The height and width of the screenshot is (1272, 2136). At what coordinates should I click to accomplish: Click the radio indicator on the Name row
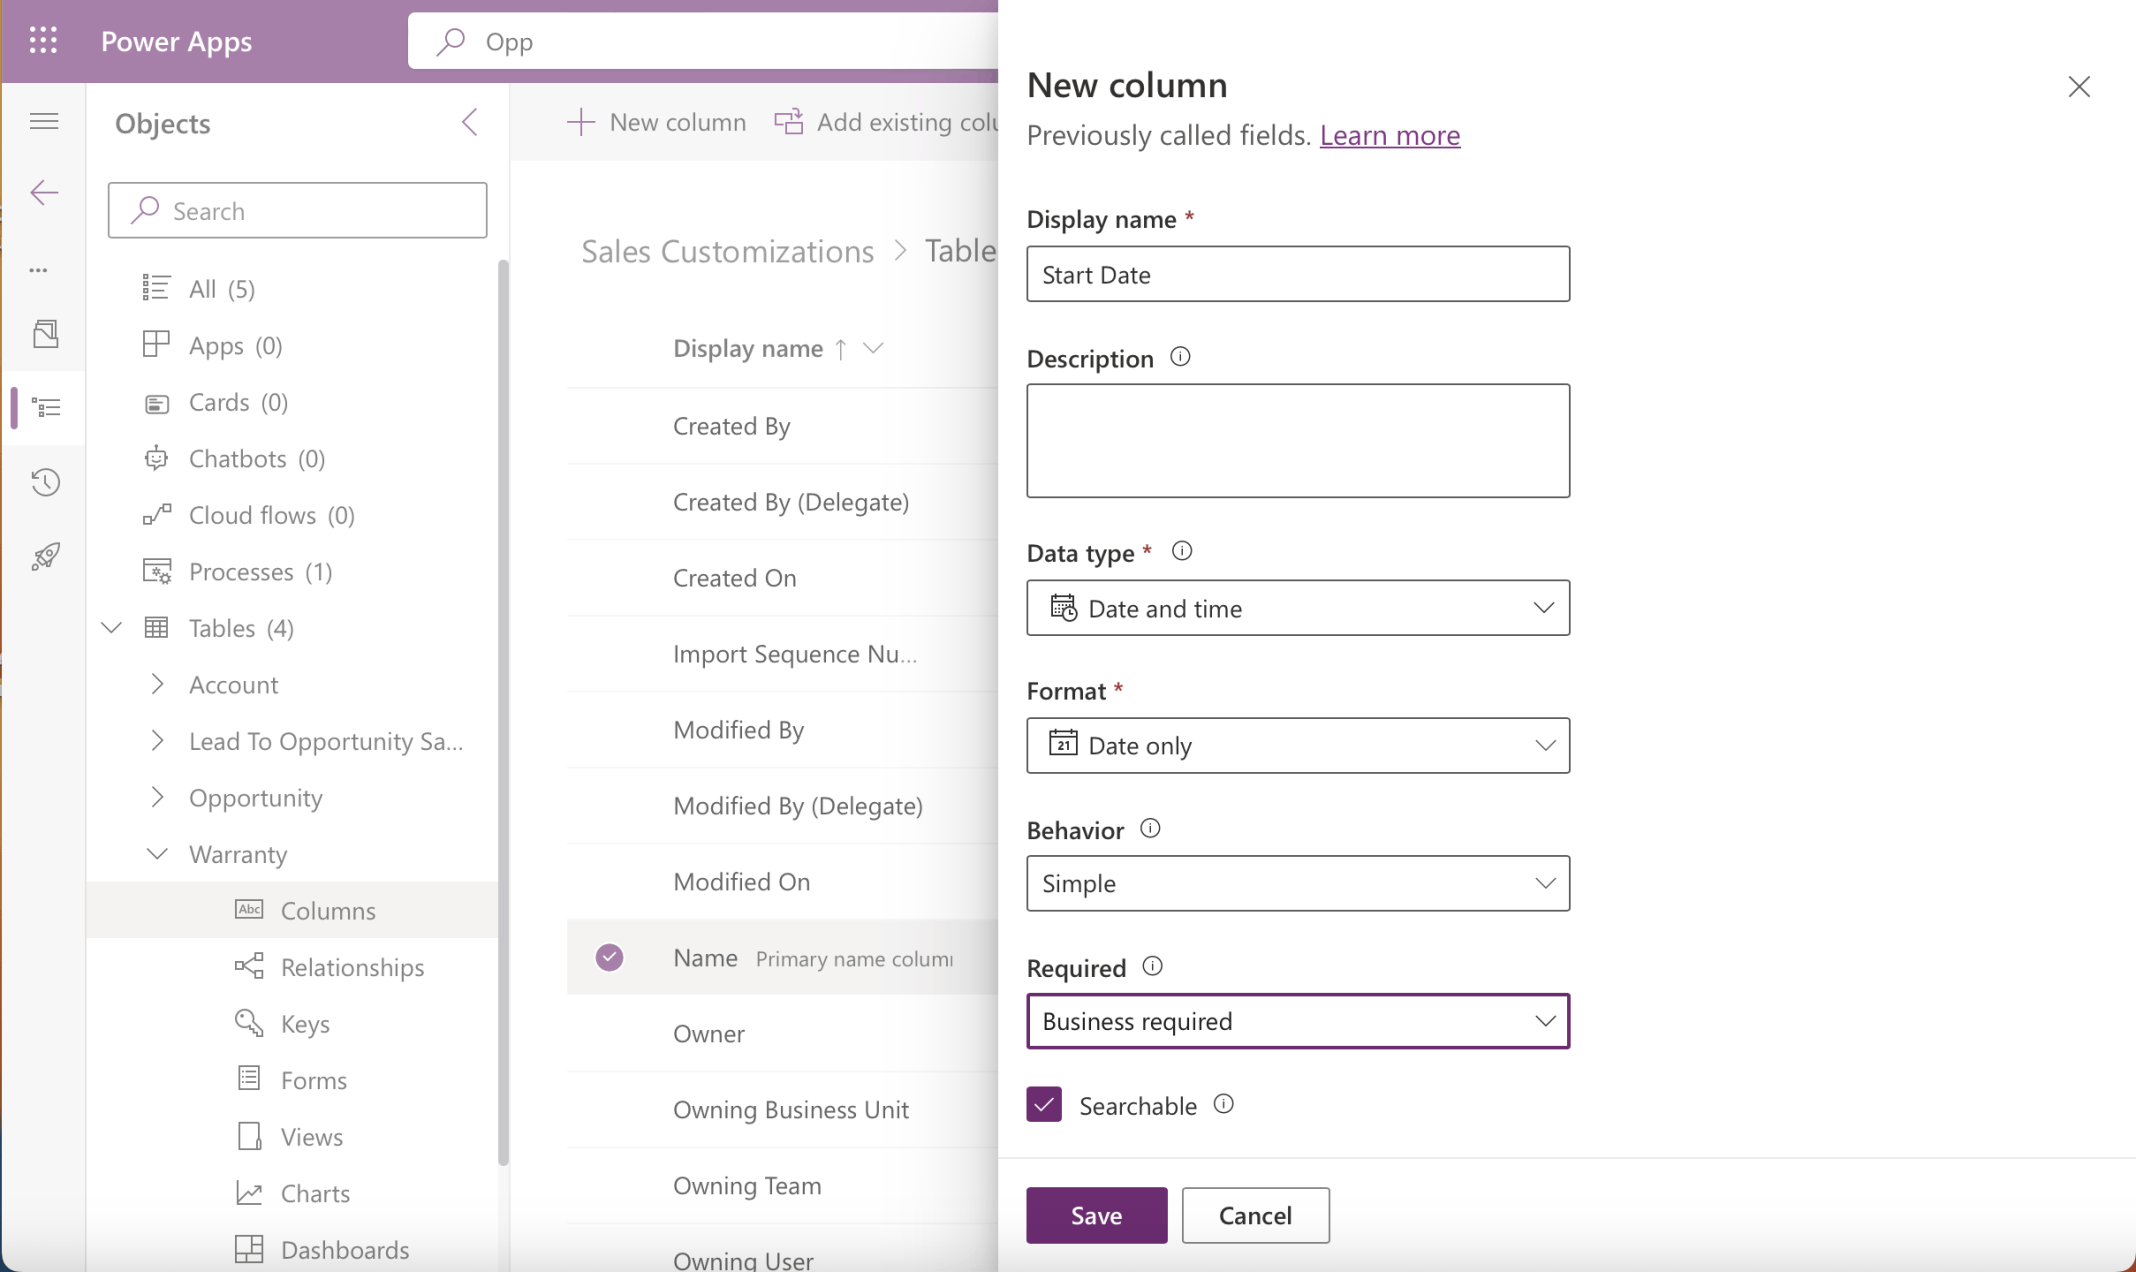[x=609, y=957]
